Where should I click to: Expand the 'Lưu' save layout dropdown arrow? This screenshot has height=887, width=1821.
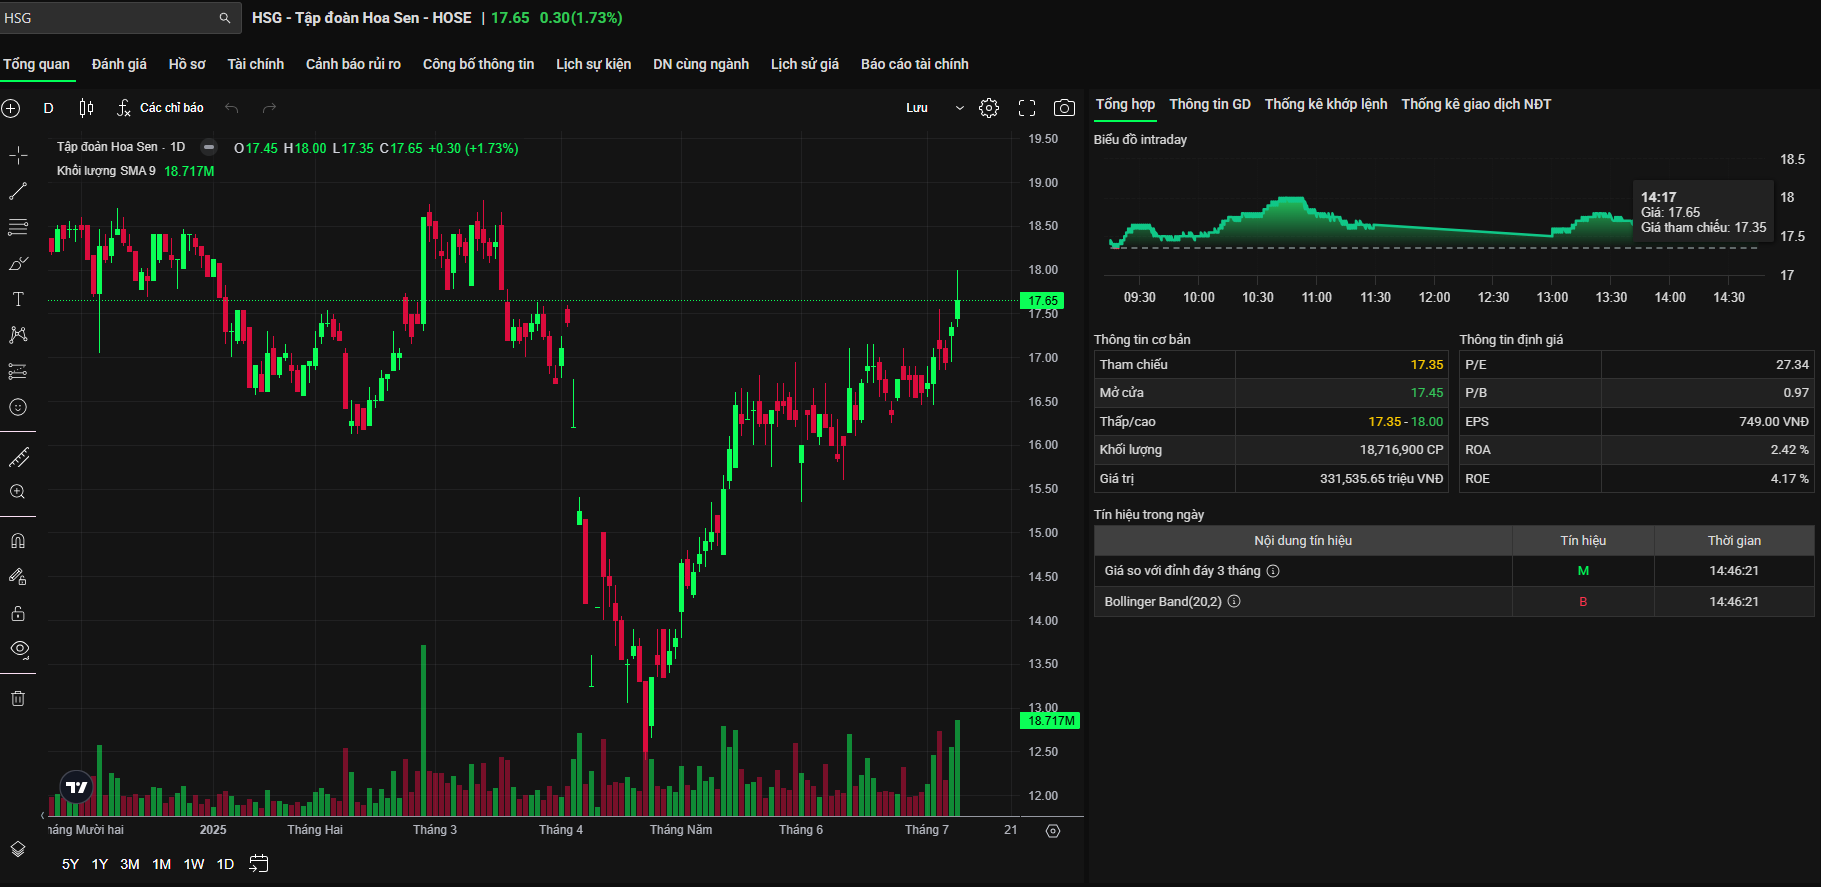(x=960, y=108)
